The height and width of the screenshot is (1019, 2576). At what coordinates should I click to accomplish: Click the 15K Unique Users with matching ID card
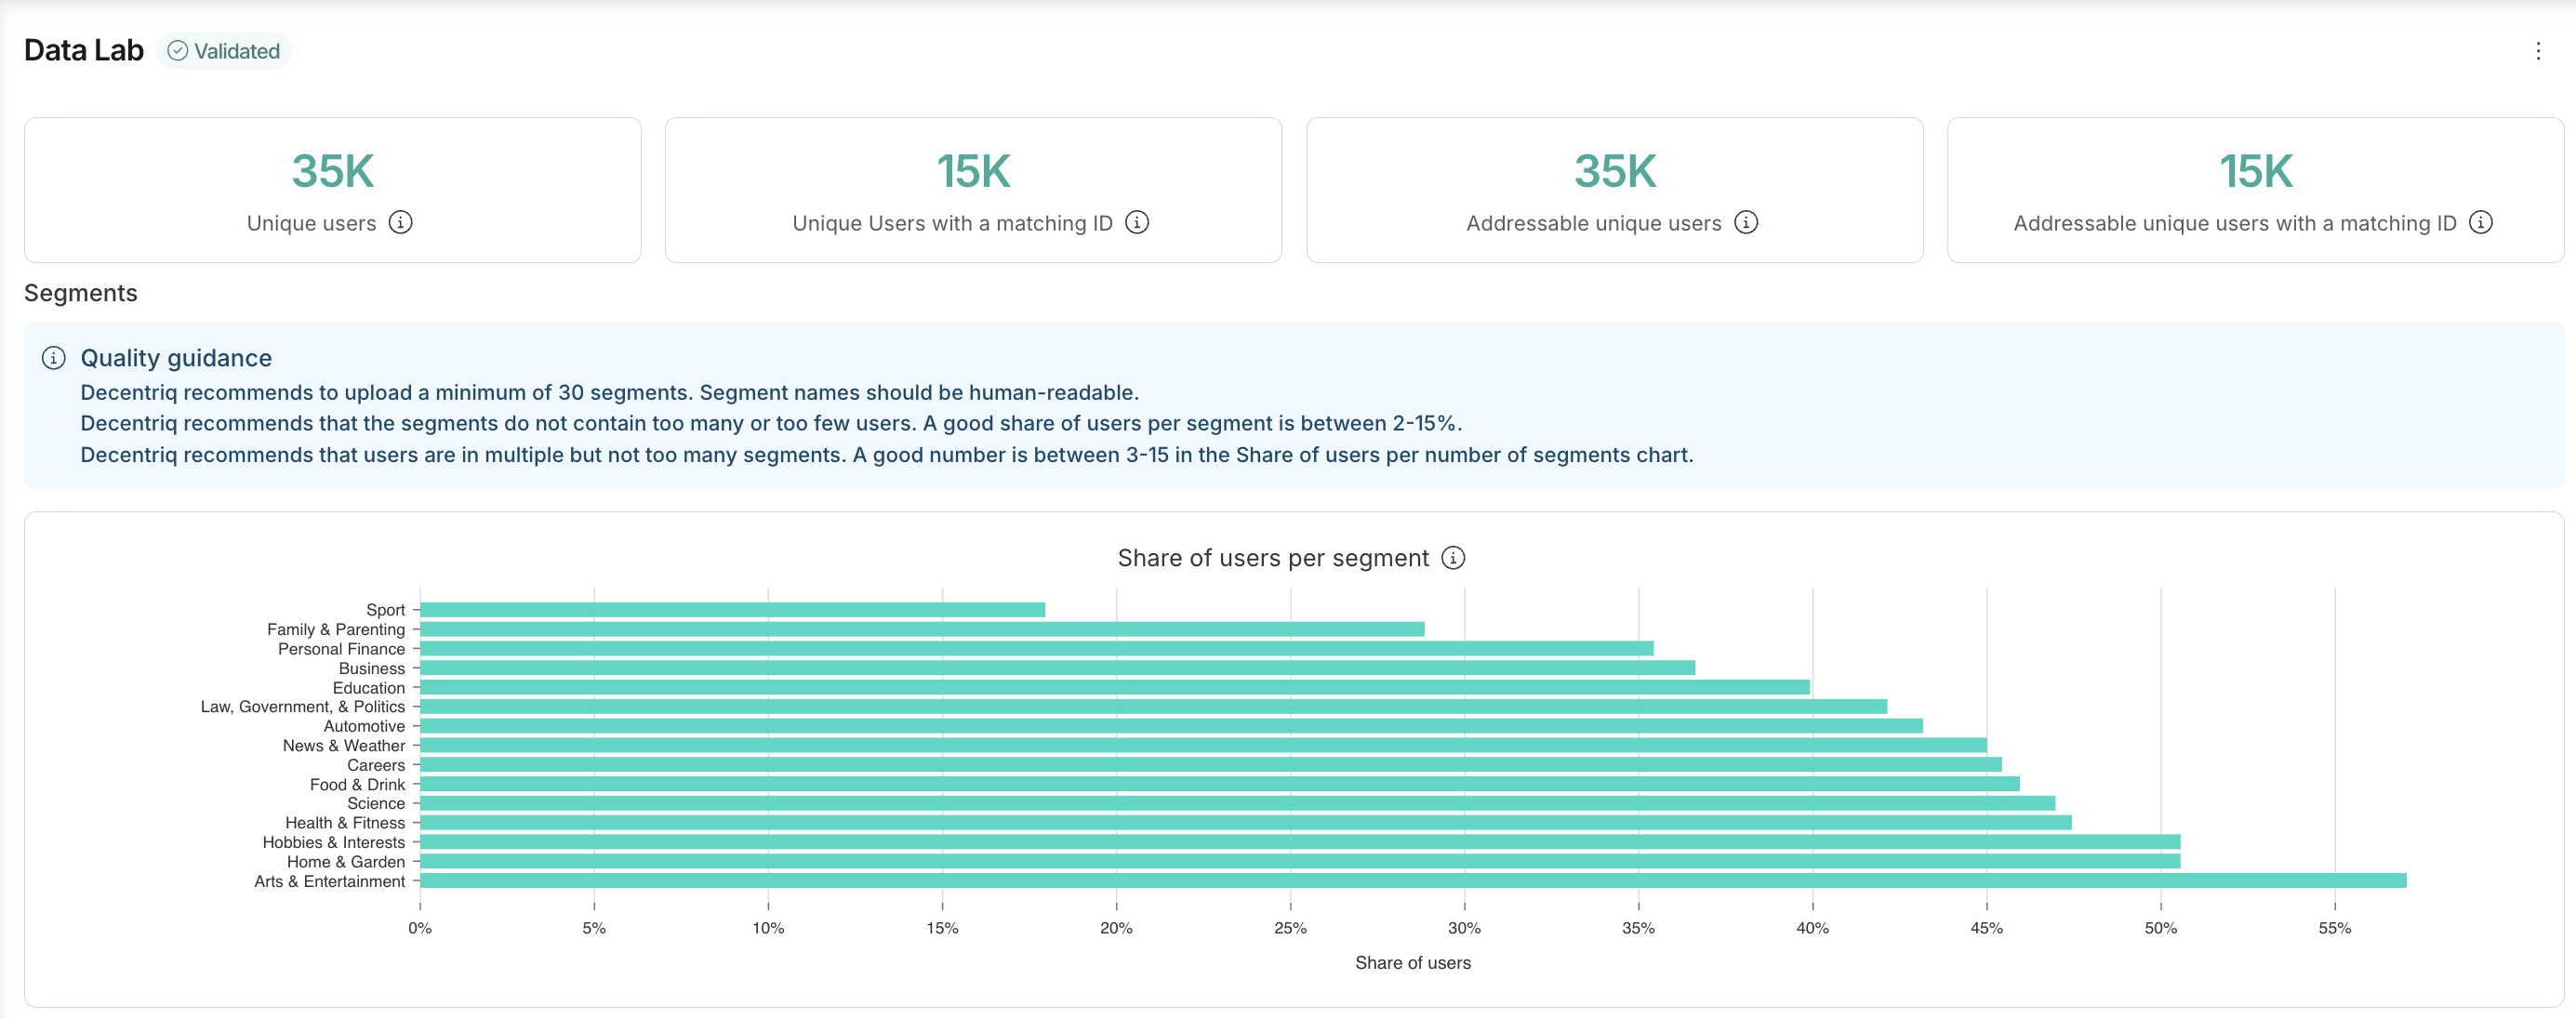[972, 190]
